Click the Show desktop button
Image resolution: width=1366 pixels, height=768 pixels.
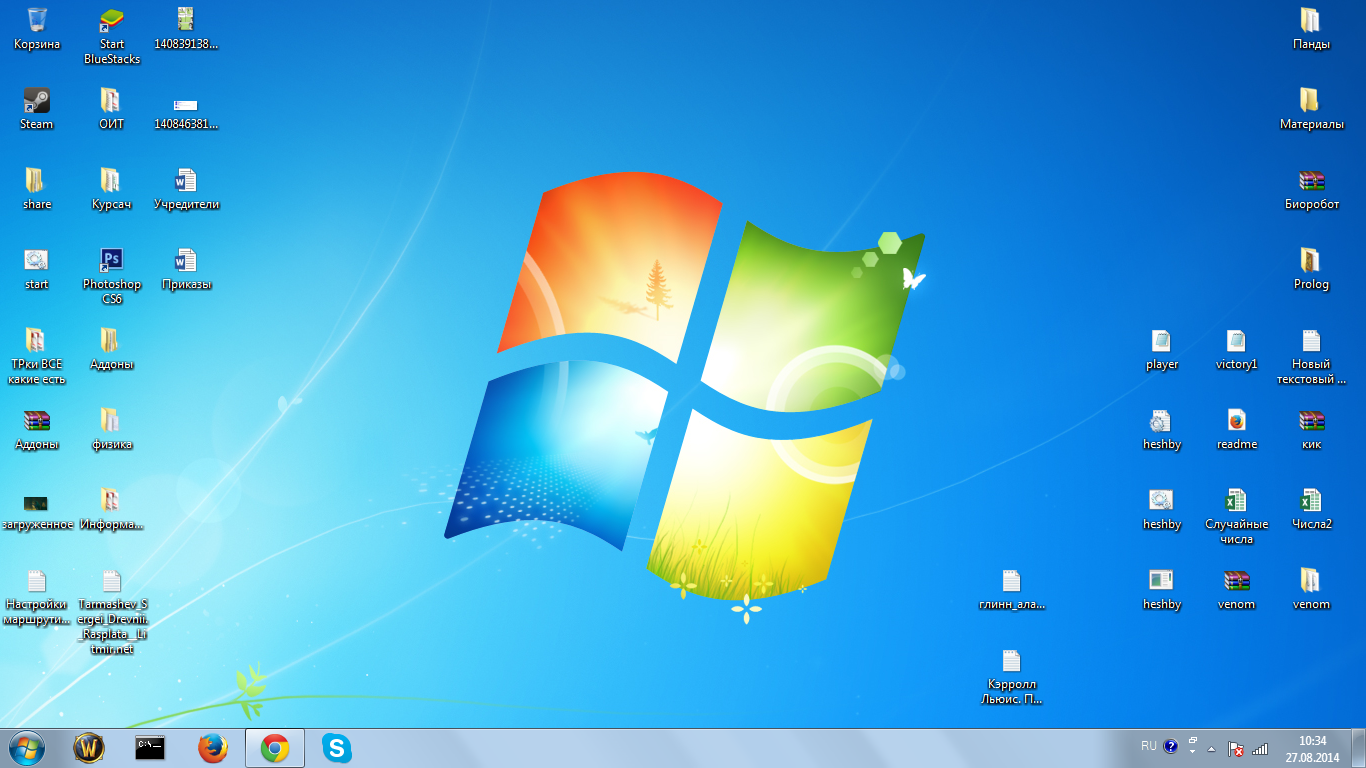point(1358,748)
